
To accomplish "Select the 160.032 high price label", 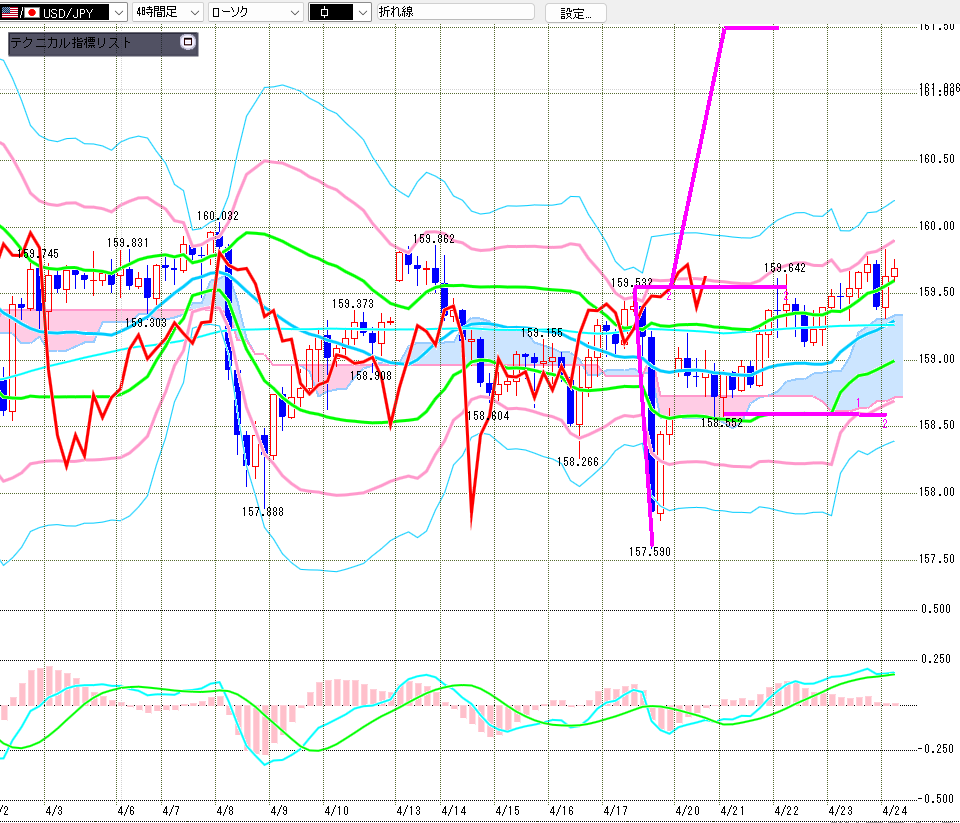I will tap(217, 216).
